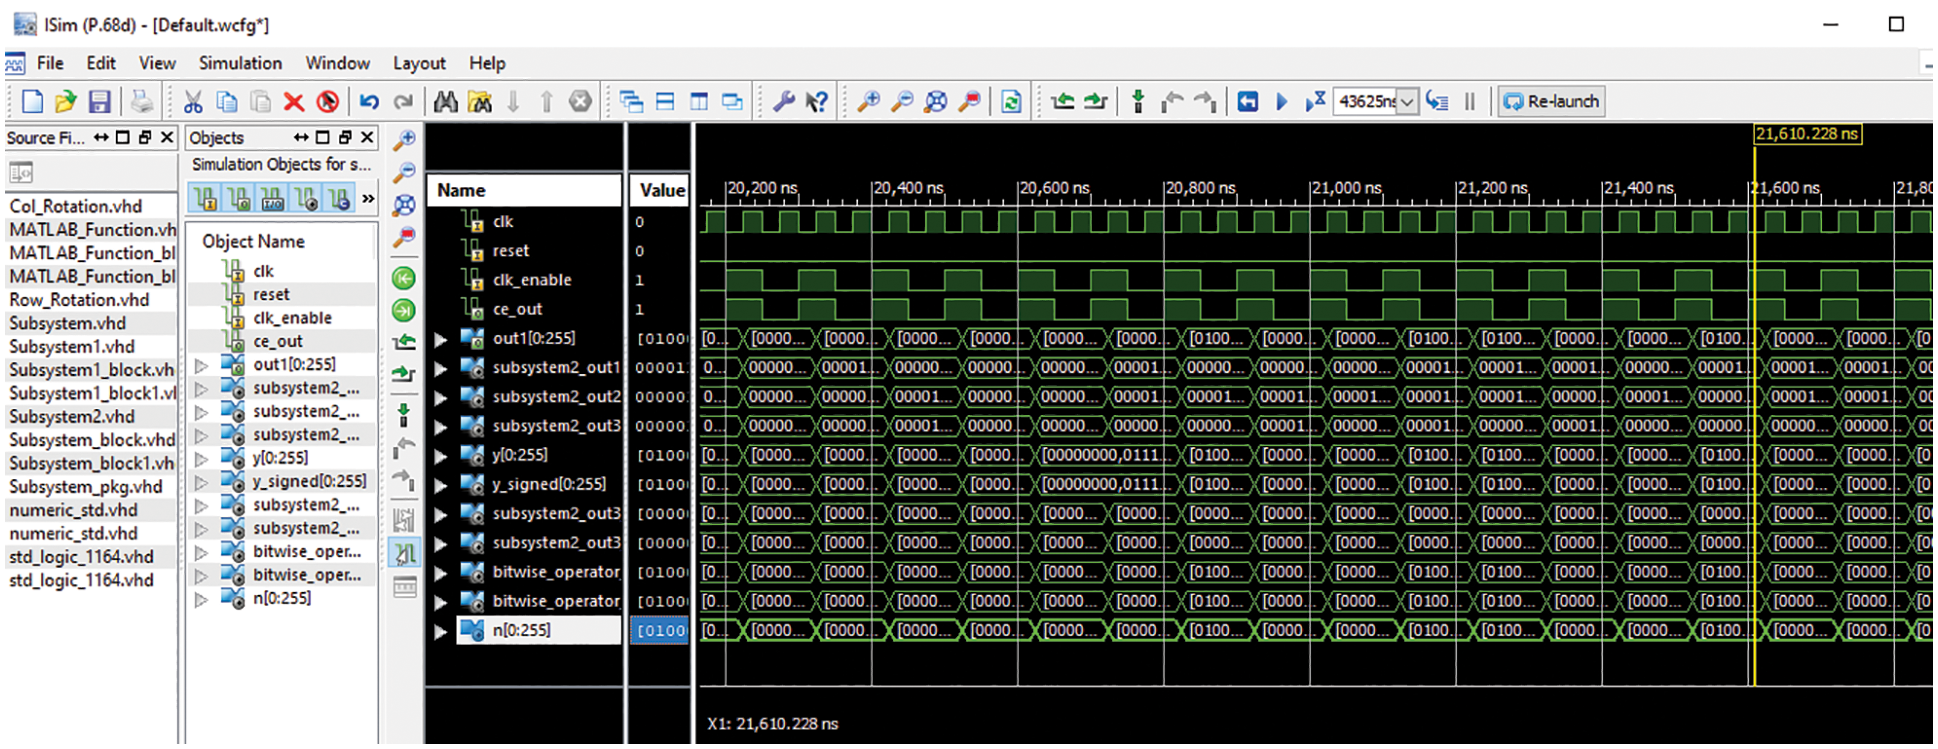Click the yellow cursor time marker label
The image size is (1938, 749).
point(1807,134)
